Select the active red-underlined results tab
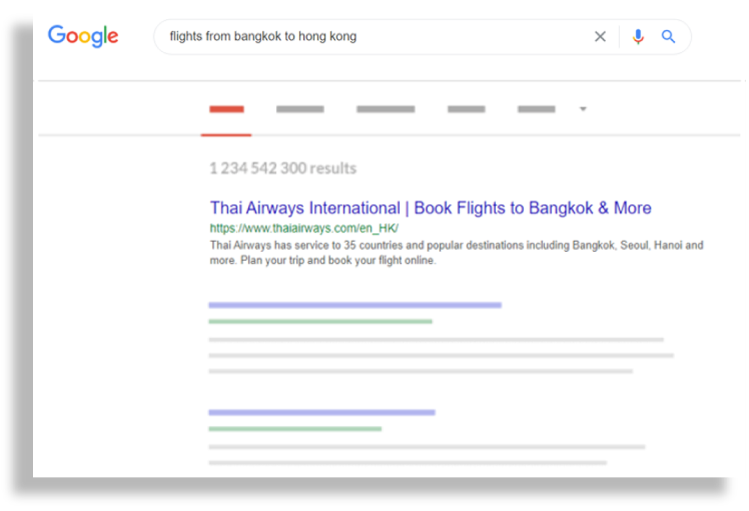 (x=226, y=109)
